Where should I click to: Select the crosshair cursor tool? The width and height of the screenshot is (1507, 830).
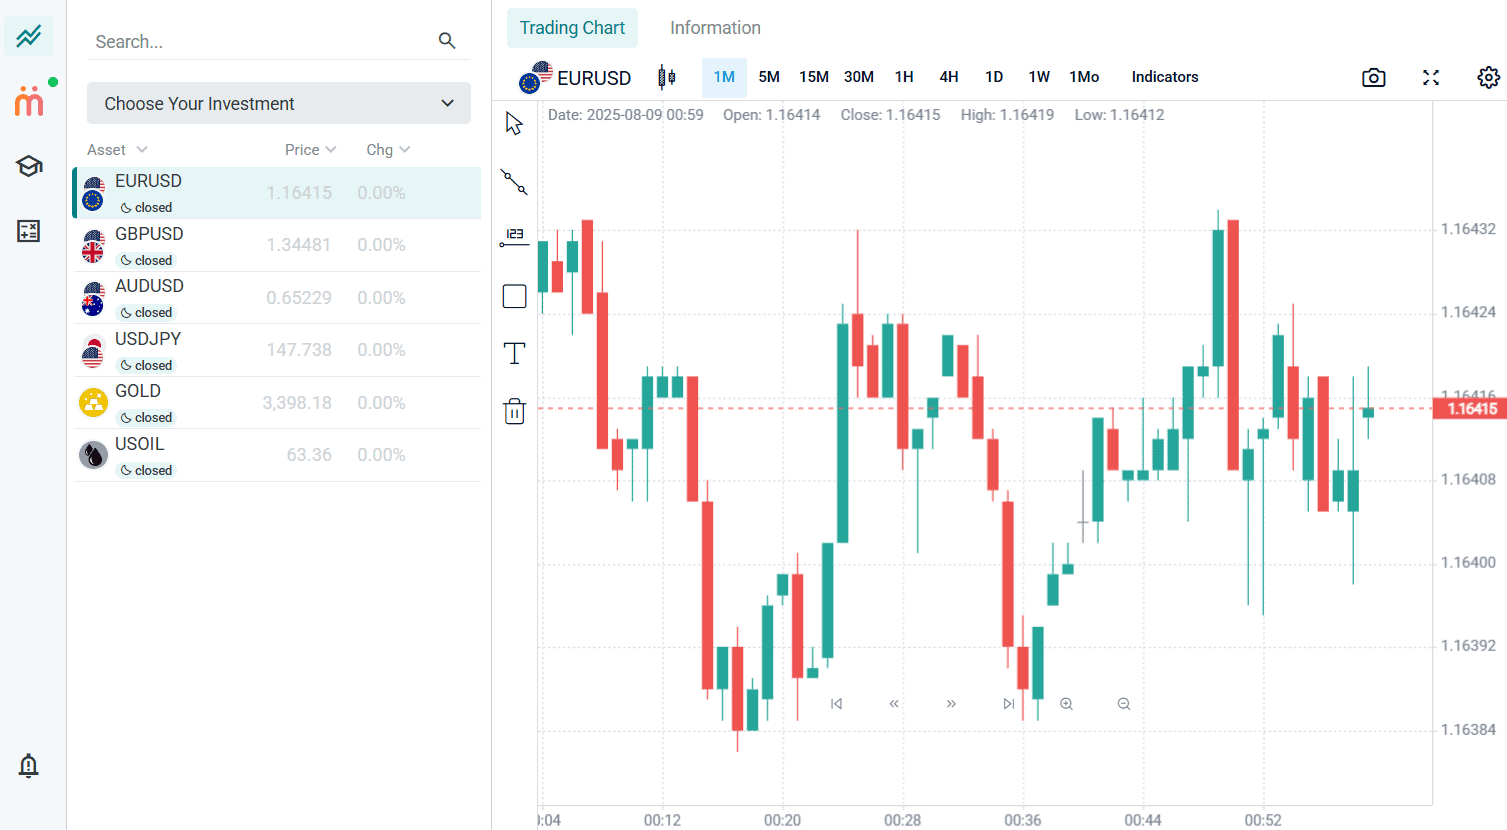pyautogui.click(x=513, y=121)
